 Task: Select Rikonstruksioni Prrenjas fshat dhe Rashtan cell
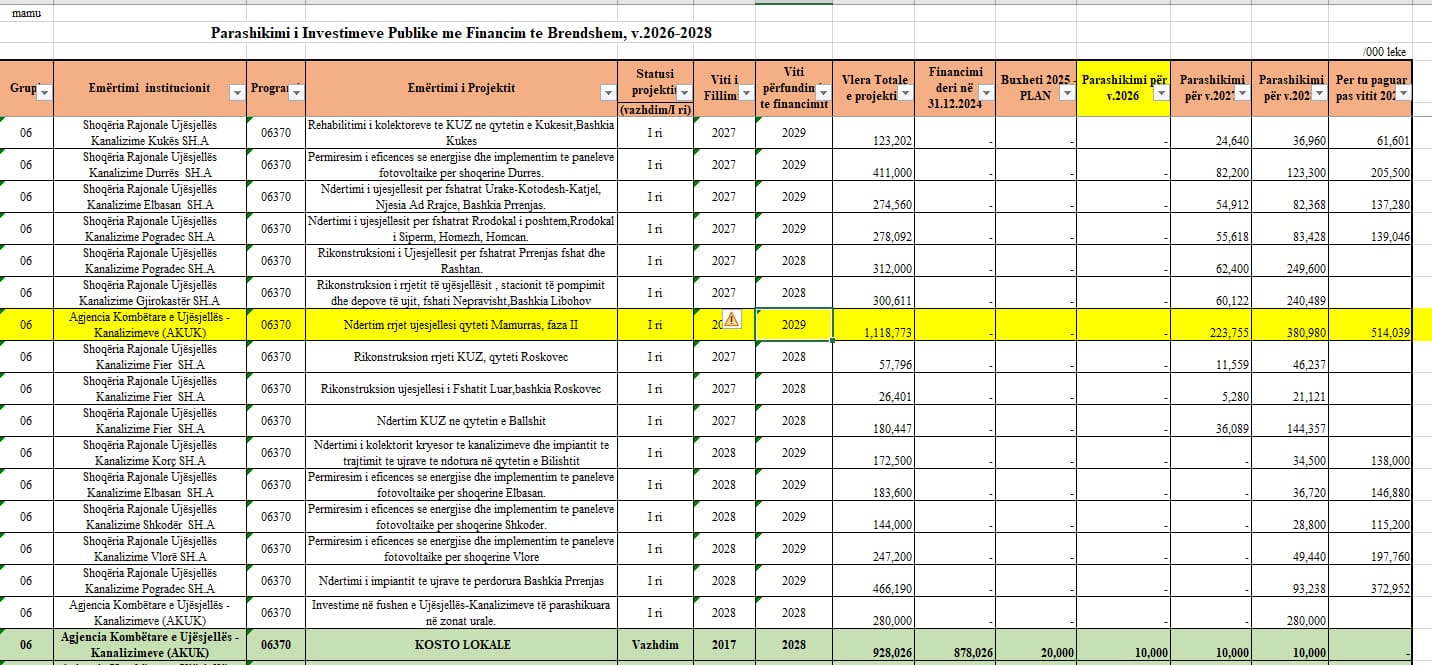461,260
